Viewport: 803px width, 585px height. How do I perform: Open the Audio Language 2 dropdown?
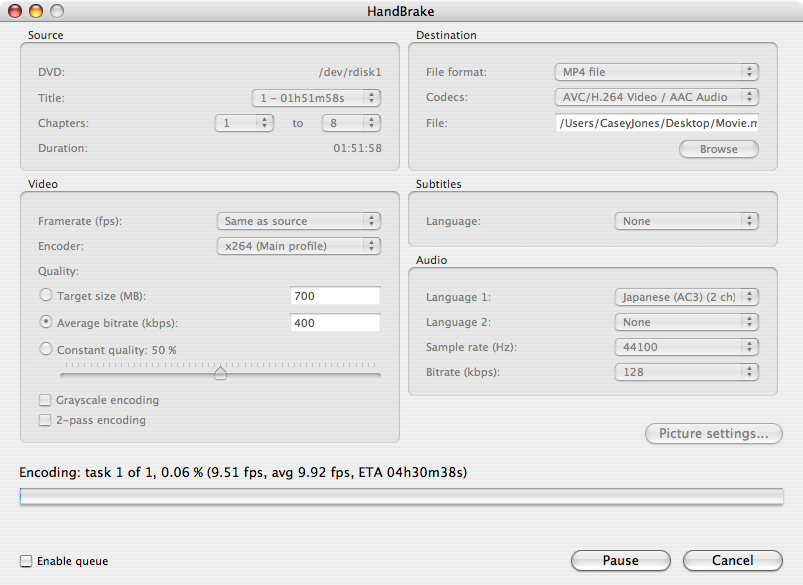[x=686, y=322]
